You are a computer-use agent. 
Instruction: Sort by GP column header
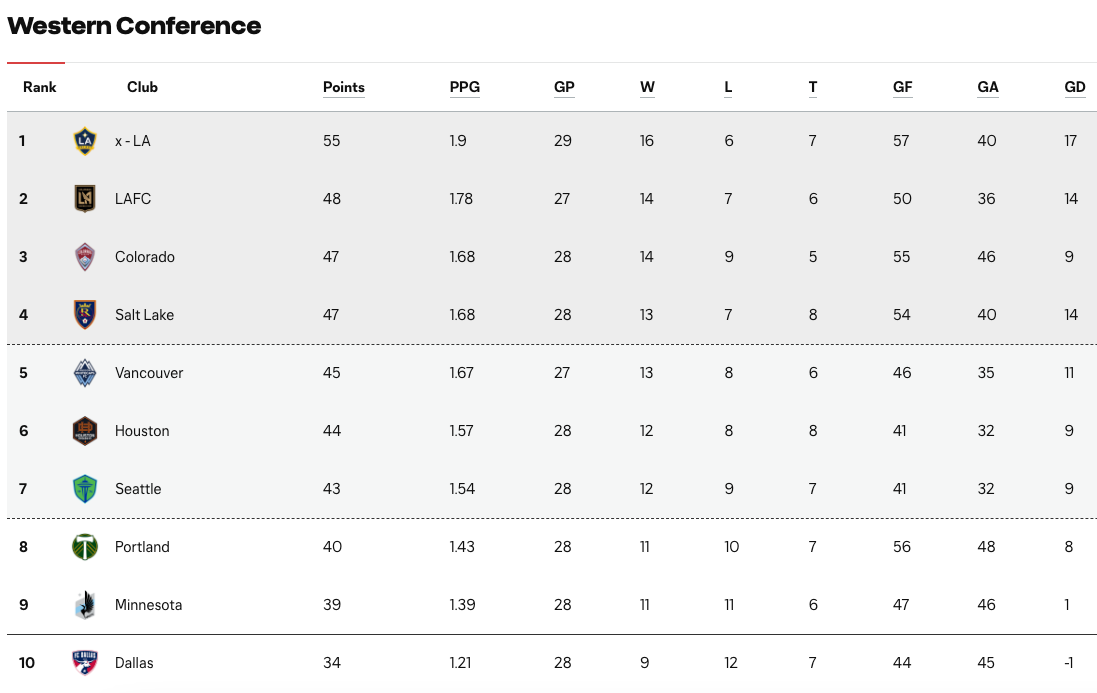564,87
